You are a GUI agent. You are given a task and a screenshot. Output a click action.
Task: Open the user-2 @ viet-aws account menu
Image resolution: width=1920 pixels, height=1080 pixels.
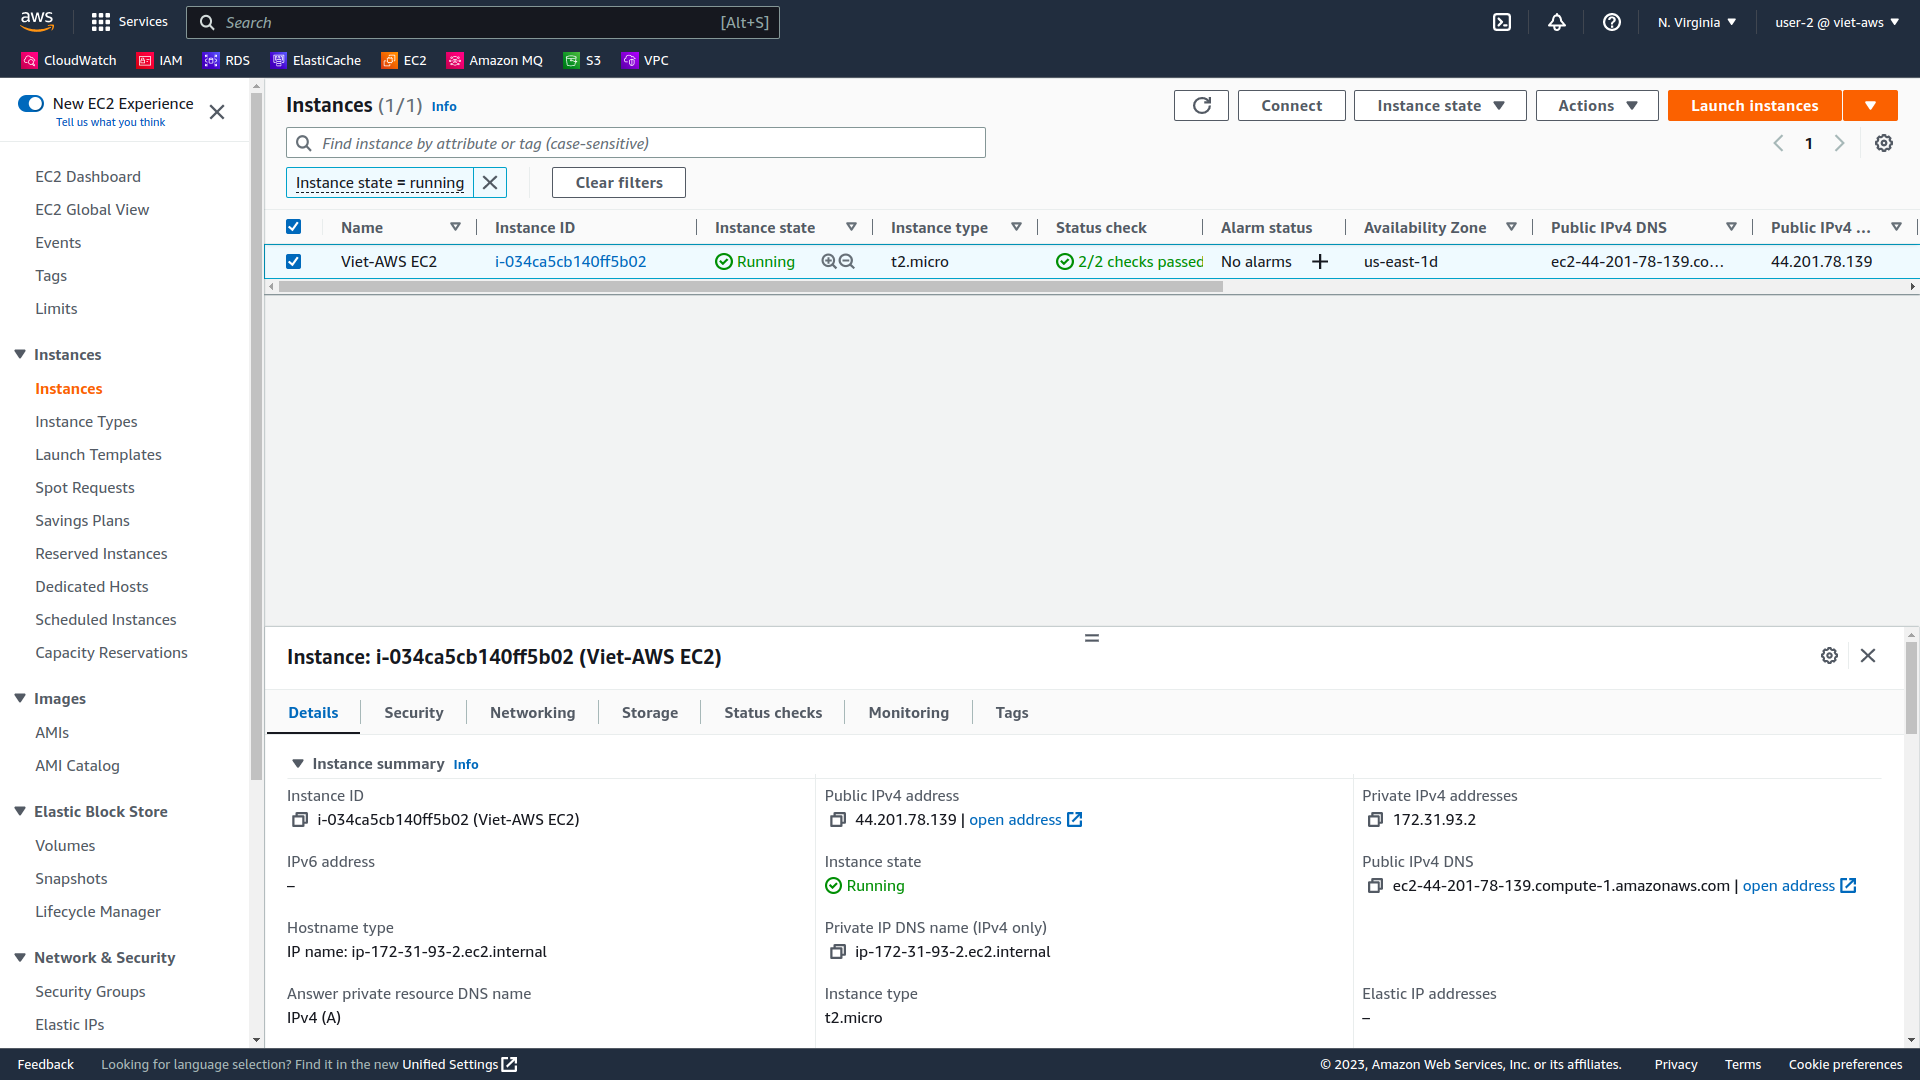click(1837, 22)
